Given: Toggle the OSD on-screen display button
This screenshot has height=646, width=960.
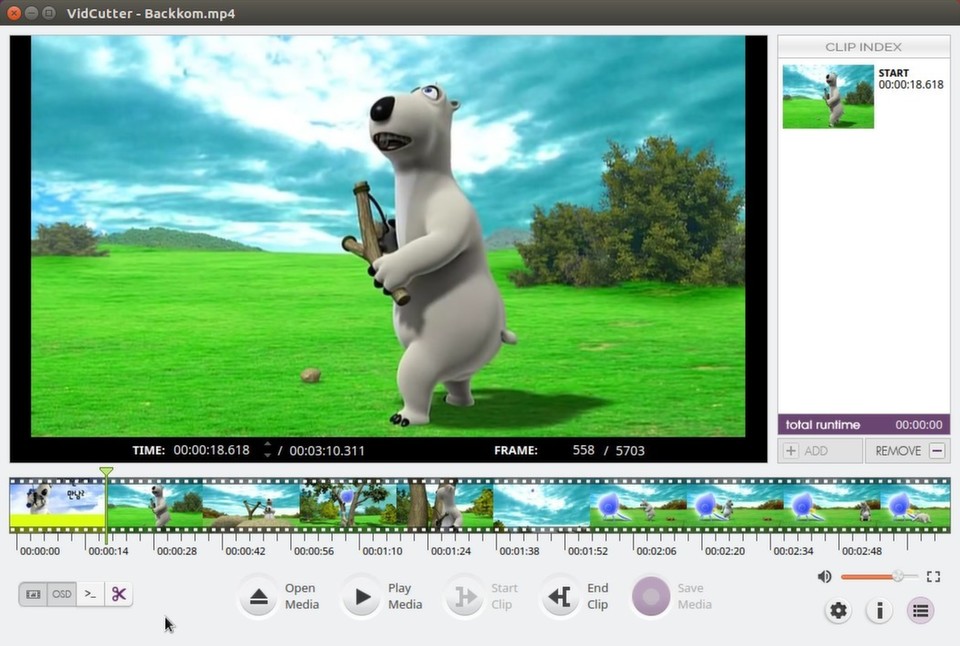Looking at the screenshot, I should [62, 594].
